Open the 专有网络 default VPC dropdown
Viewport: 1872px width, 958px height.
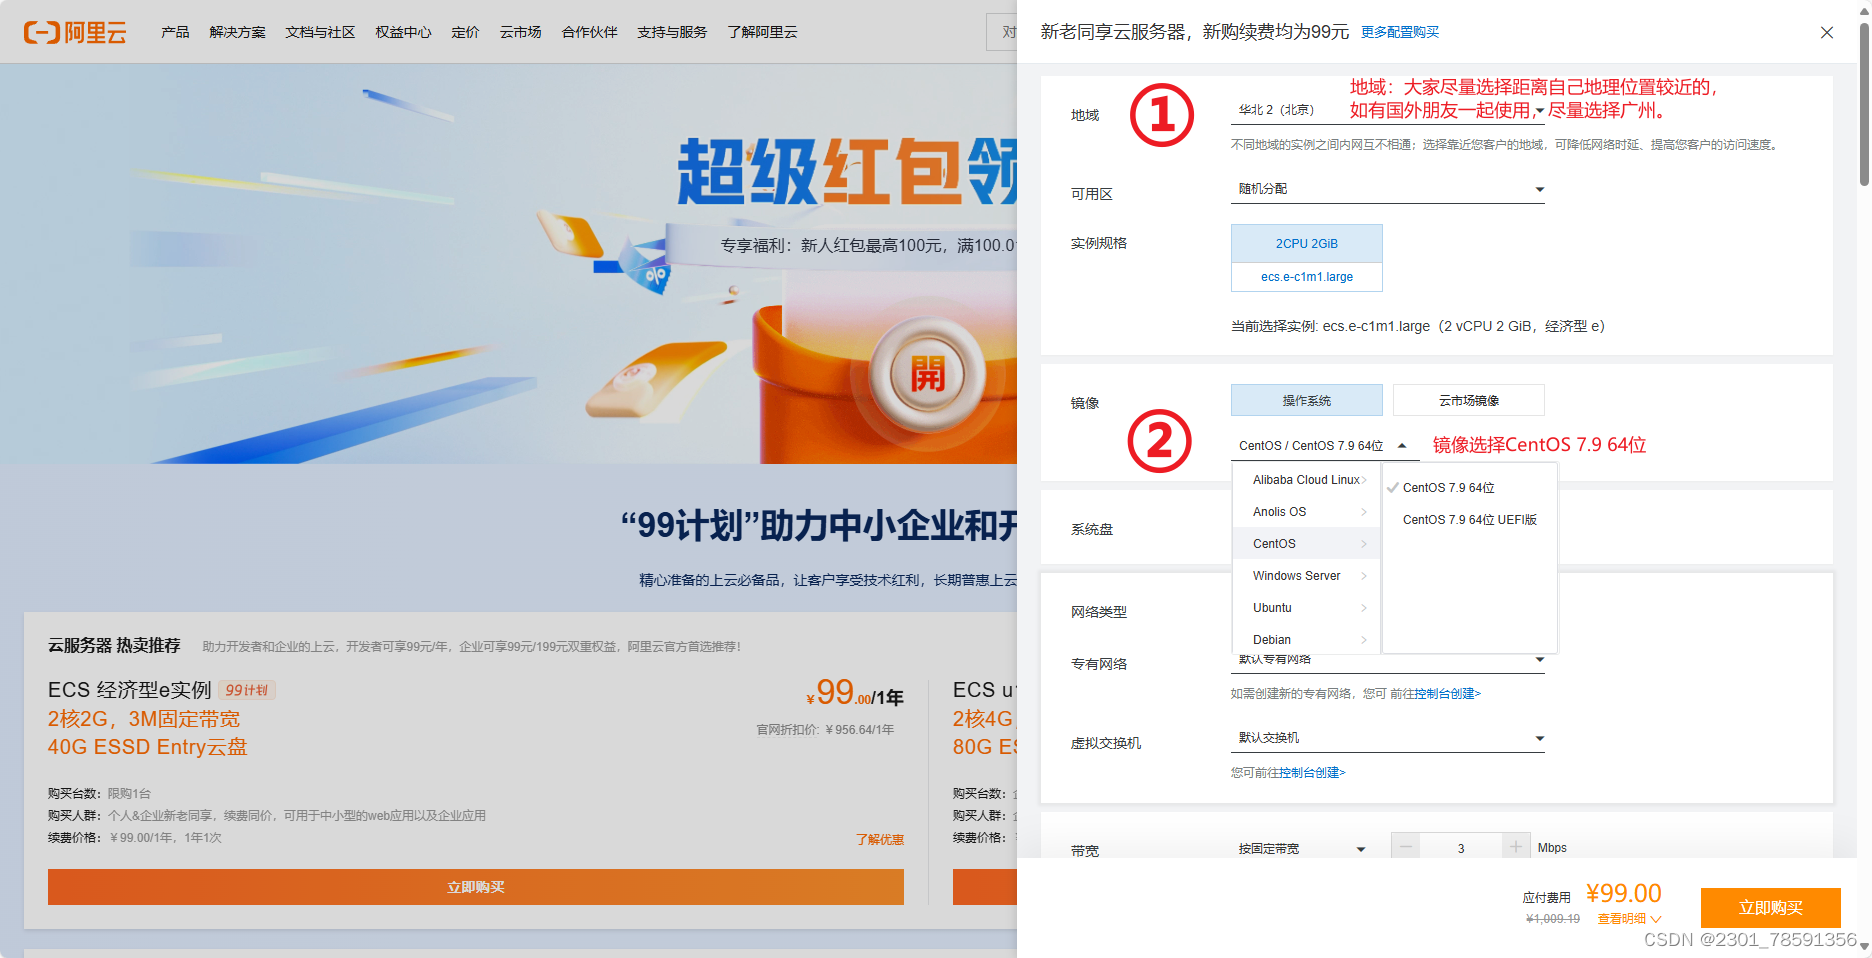(1387, 660)
